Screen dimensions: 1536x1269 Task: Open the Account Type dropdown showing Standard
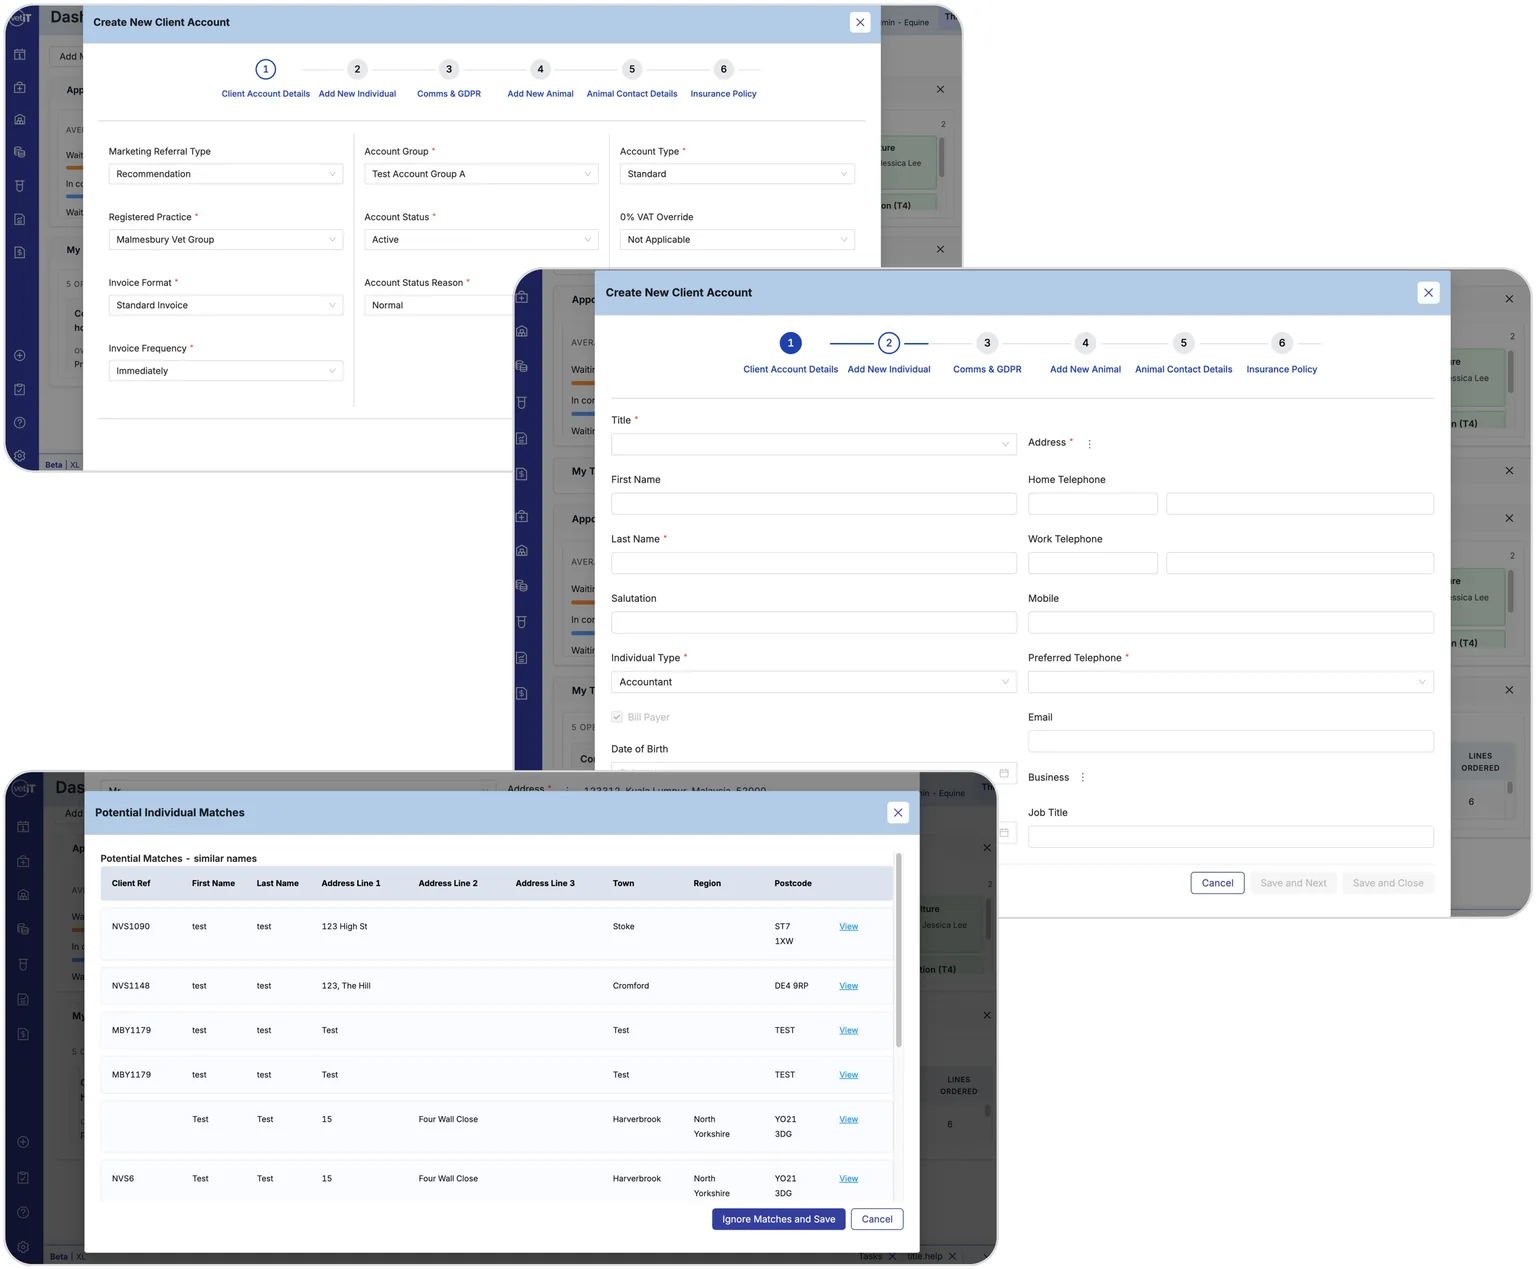[737, 174]
